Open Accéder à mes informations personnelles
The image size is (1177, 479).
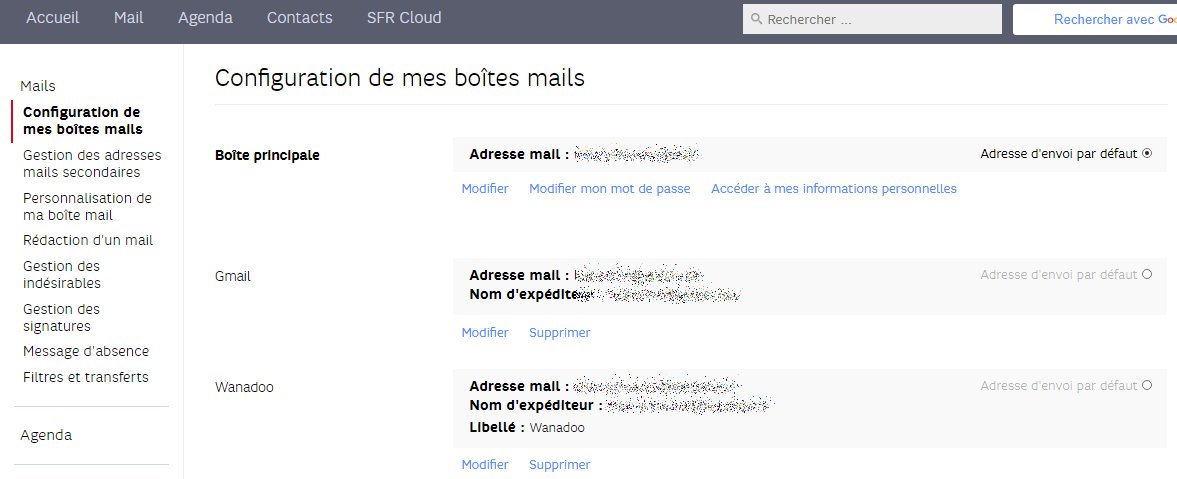[x=833, y=189]
